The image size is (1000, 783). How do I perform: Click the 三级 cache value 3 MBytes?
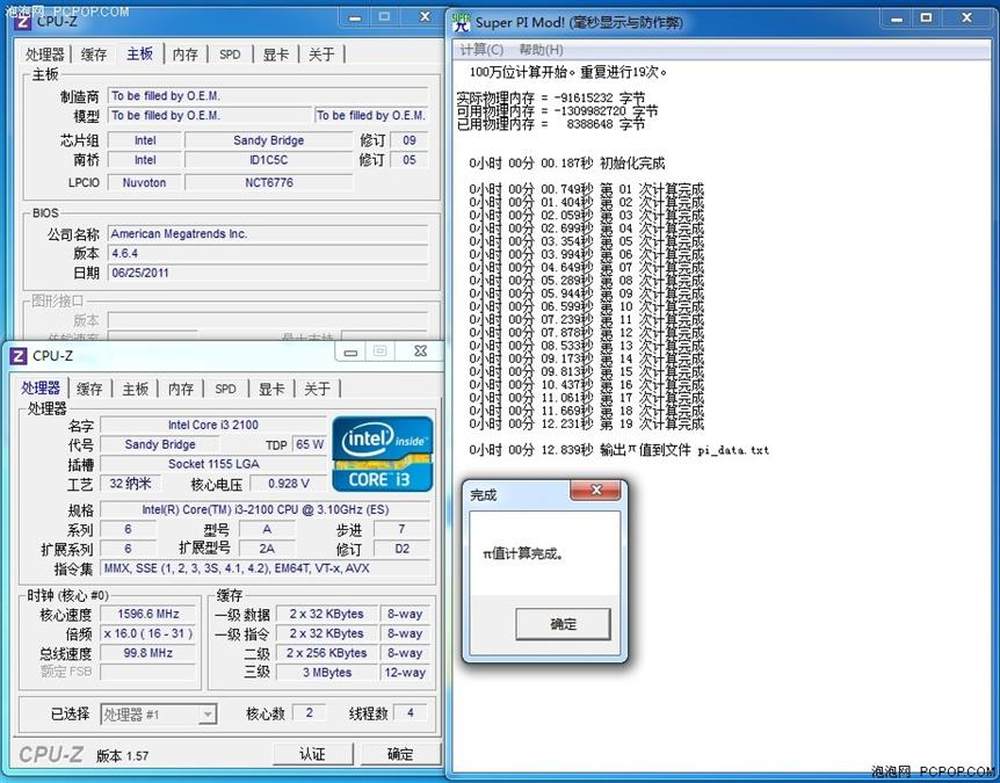coord(327,672)
